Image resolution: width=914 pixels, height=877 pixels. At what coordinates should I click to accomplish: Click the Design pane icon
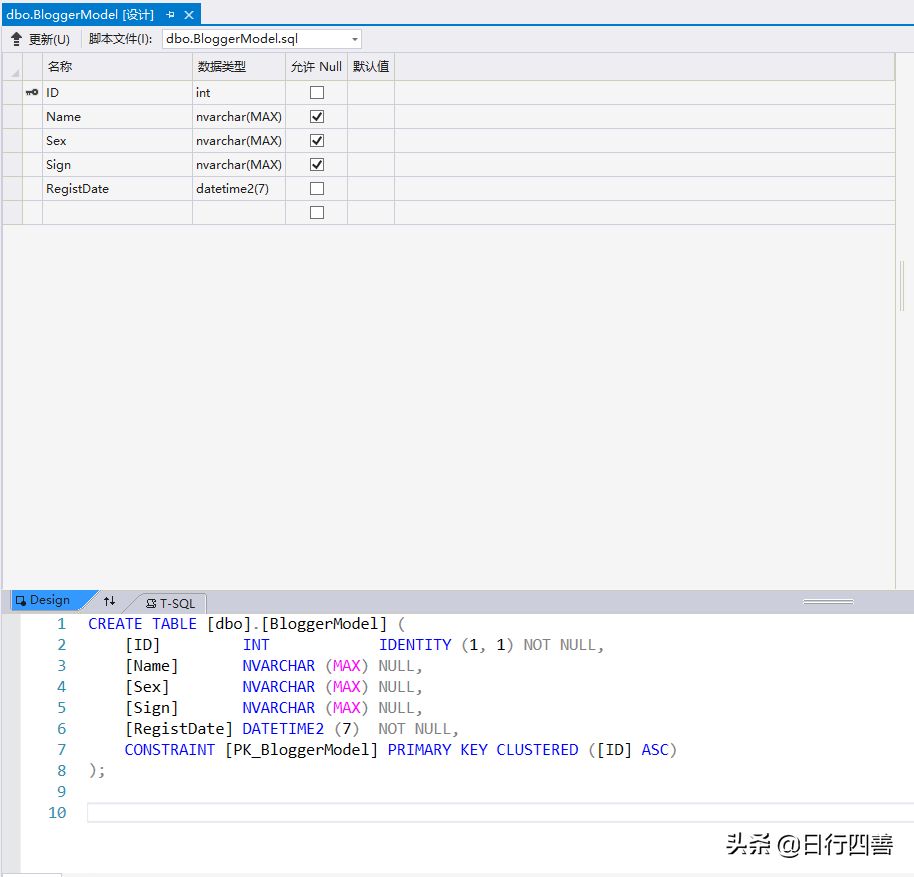pos(21,599)
